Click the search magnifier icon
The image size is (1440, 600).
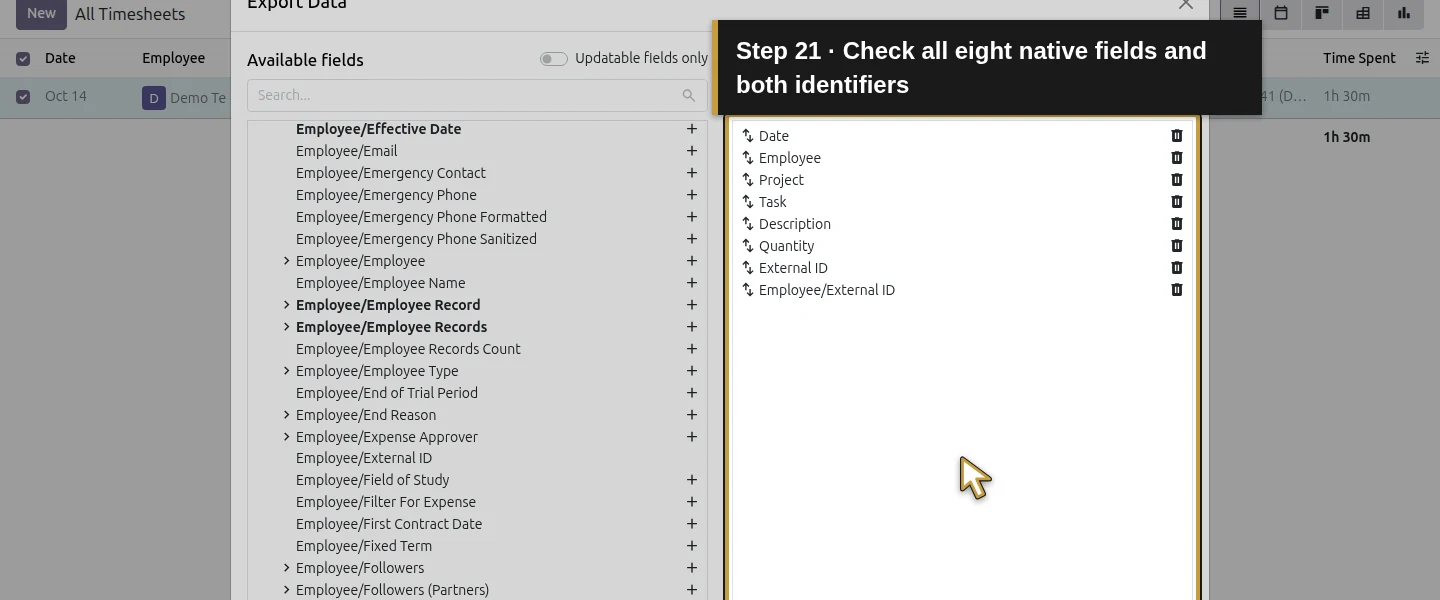click(688, 96)
